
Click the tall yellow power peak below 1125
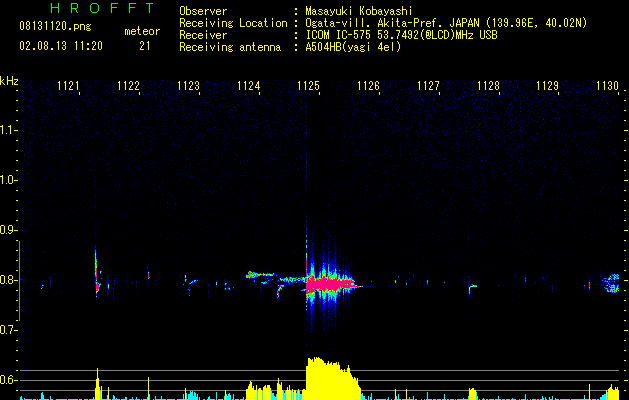coord(332,378)
